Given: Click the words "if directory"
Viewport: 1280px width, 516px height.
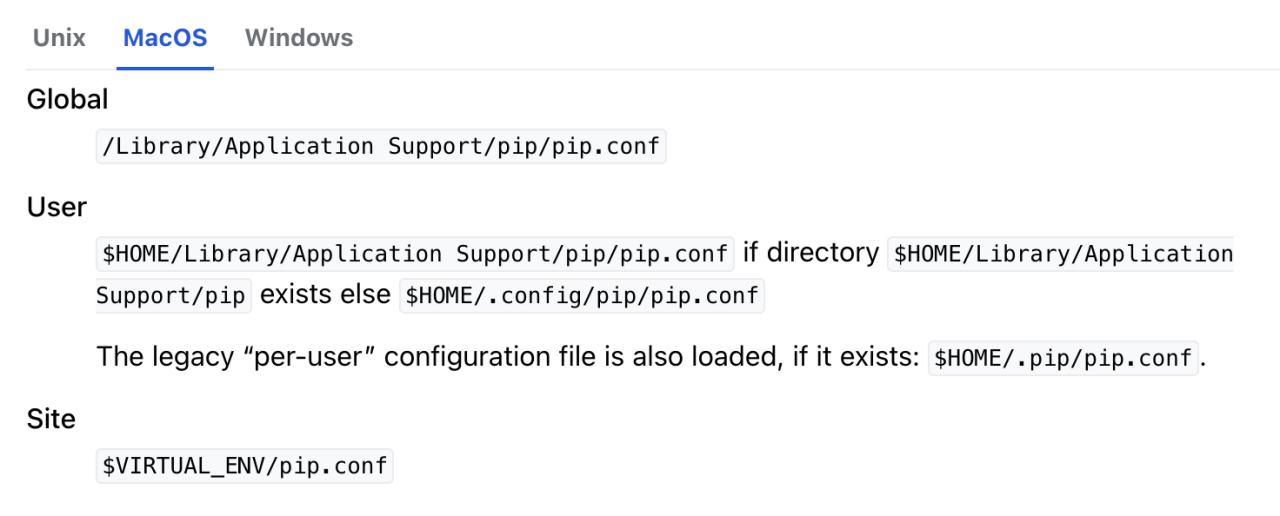Looking at the screenshot, I should pos(811,254).
